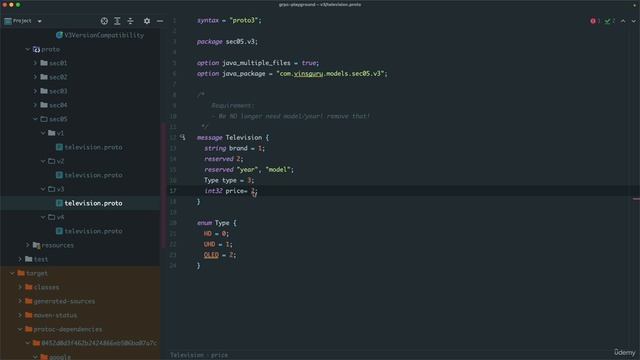Click 'int32' on the price field line

click(213, 191)
